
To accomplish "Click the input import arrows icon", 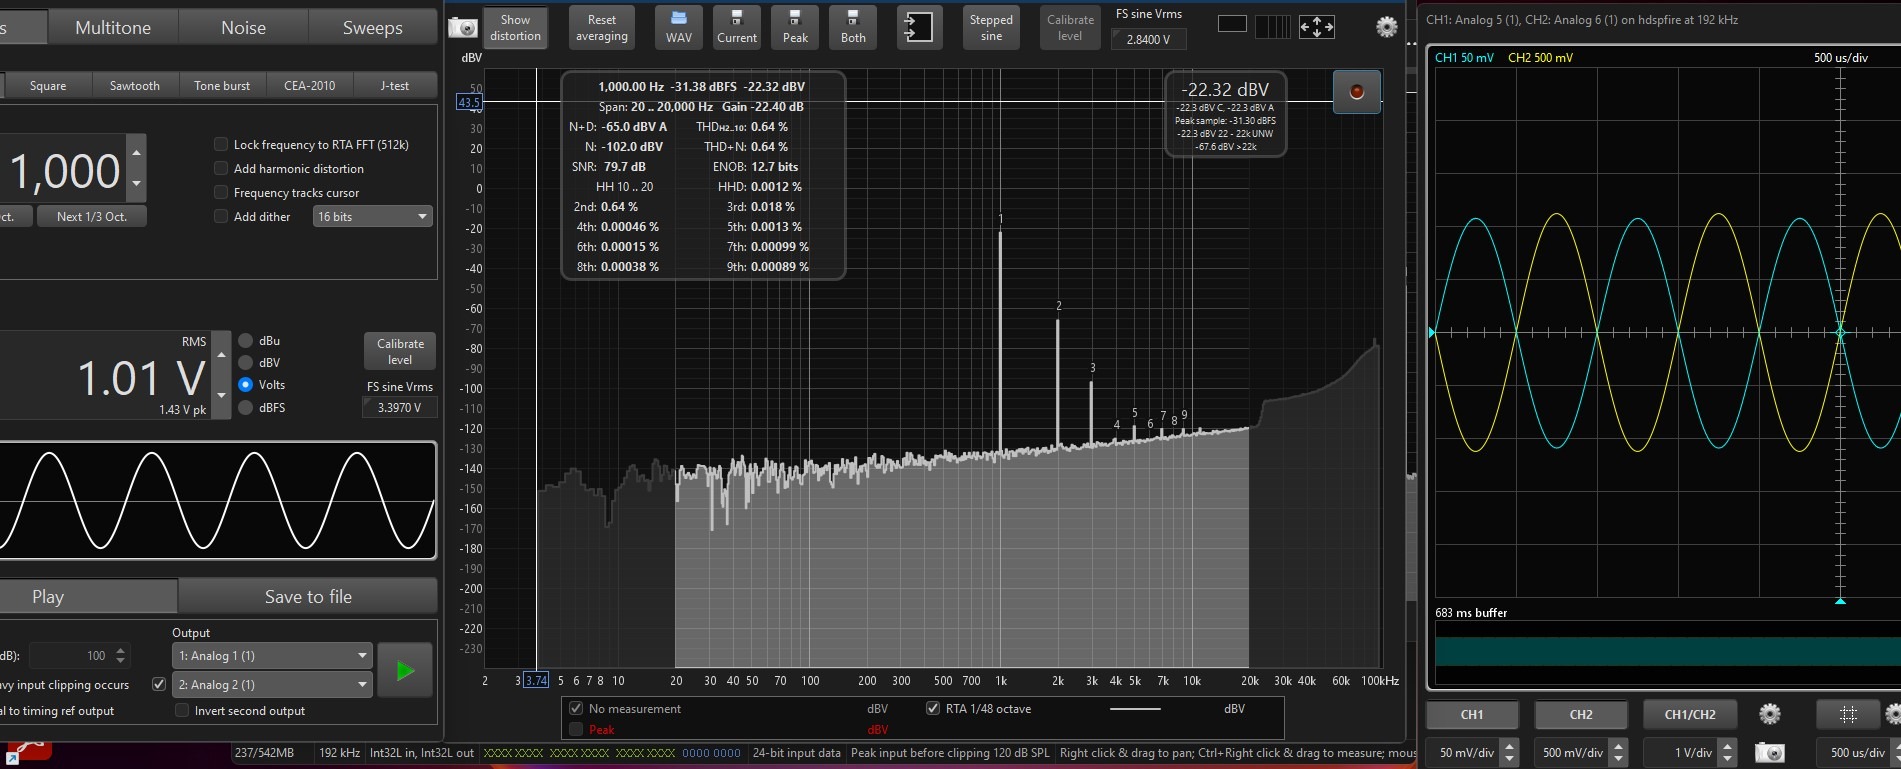I will 918,28.
